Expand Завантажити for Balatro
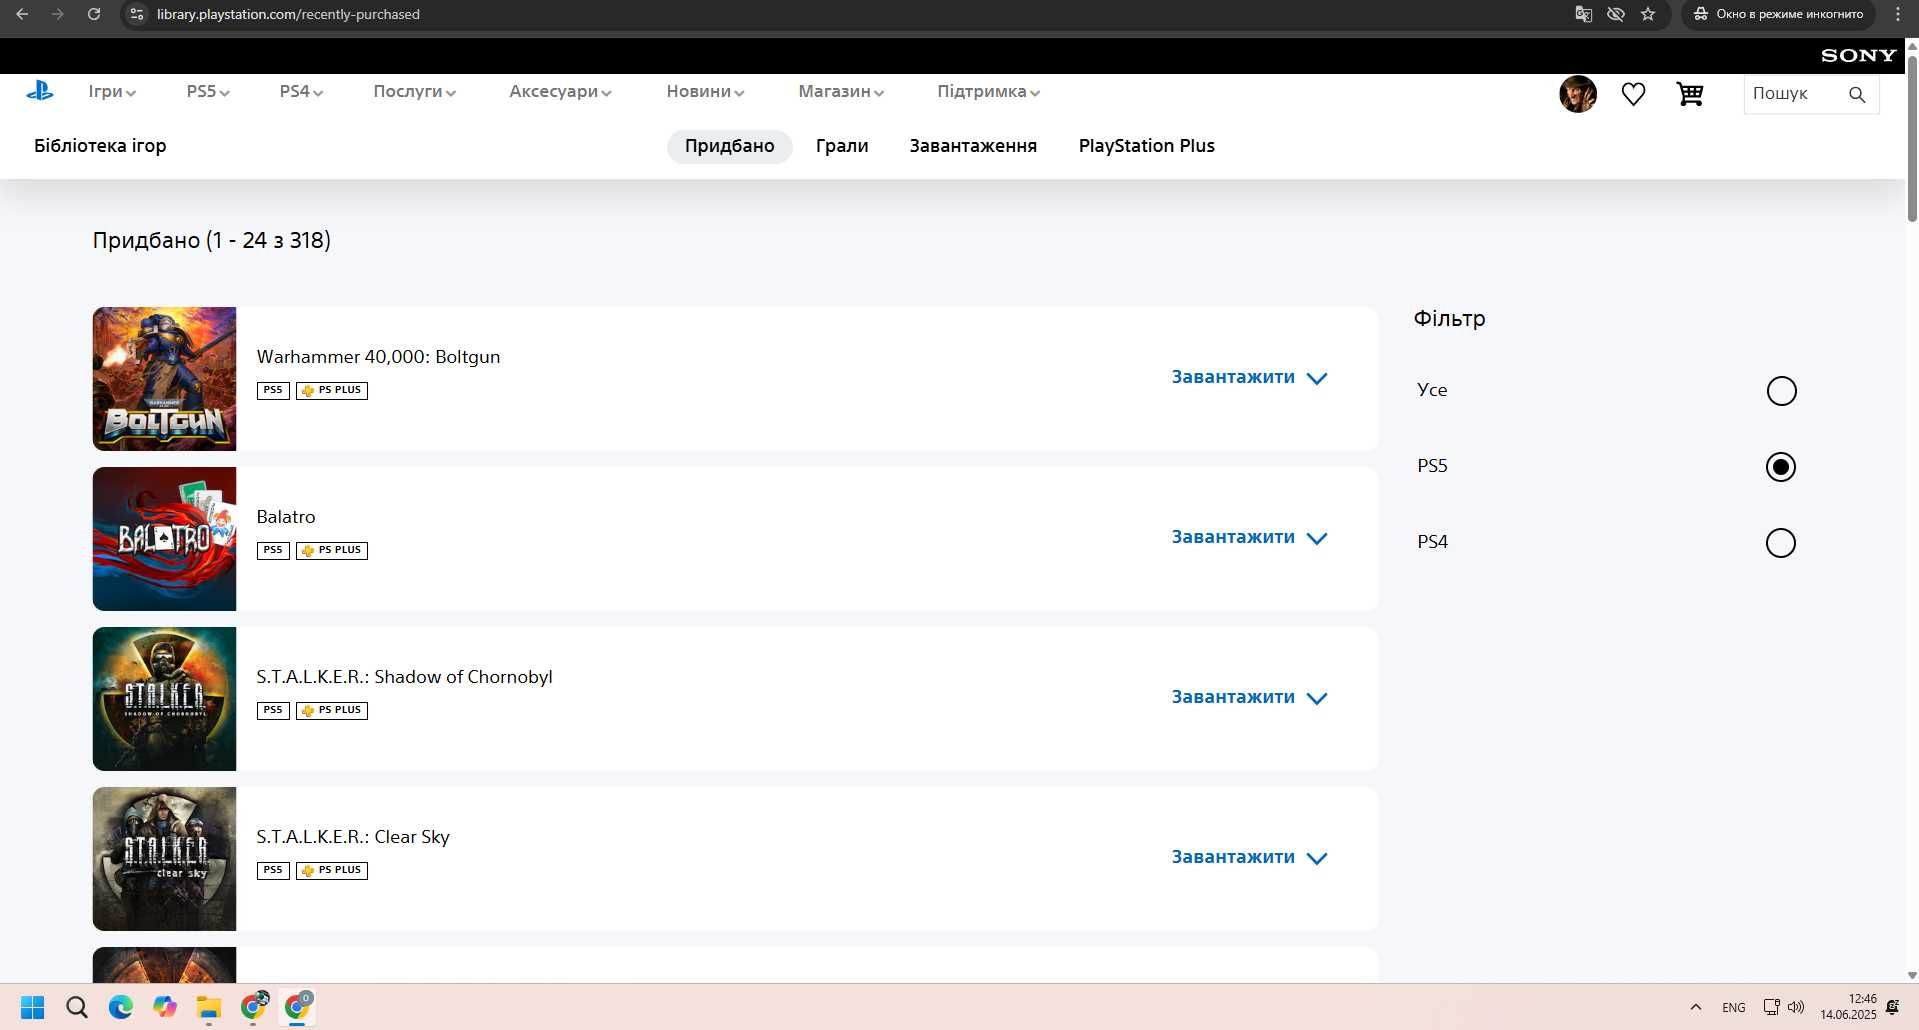1919x1030 pixels. tap(1249, 537)
